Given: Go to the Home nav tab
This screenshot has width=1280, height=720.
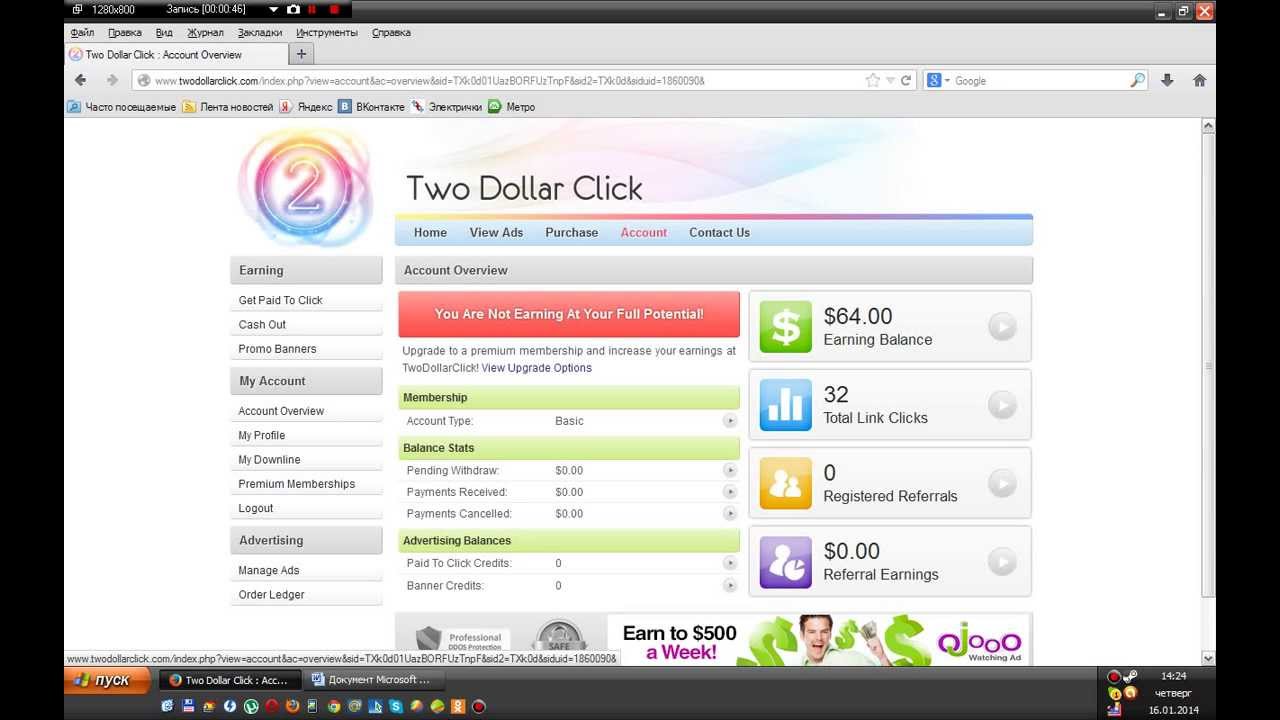Looking at the screenshot, I should 430,232.
